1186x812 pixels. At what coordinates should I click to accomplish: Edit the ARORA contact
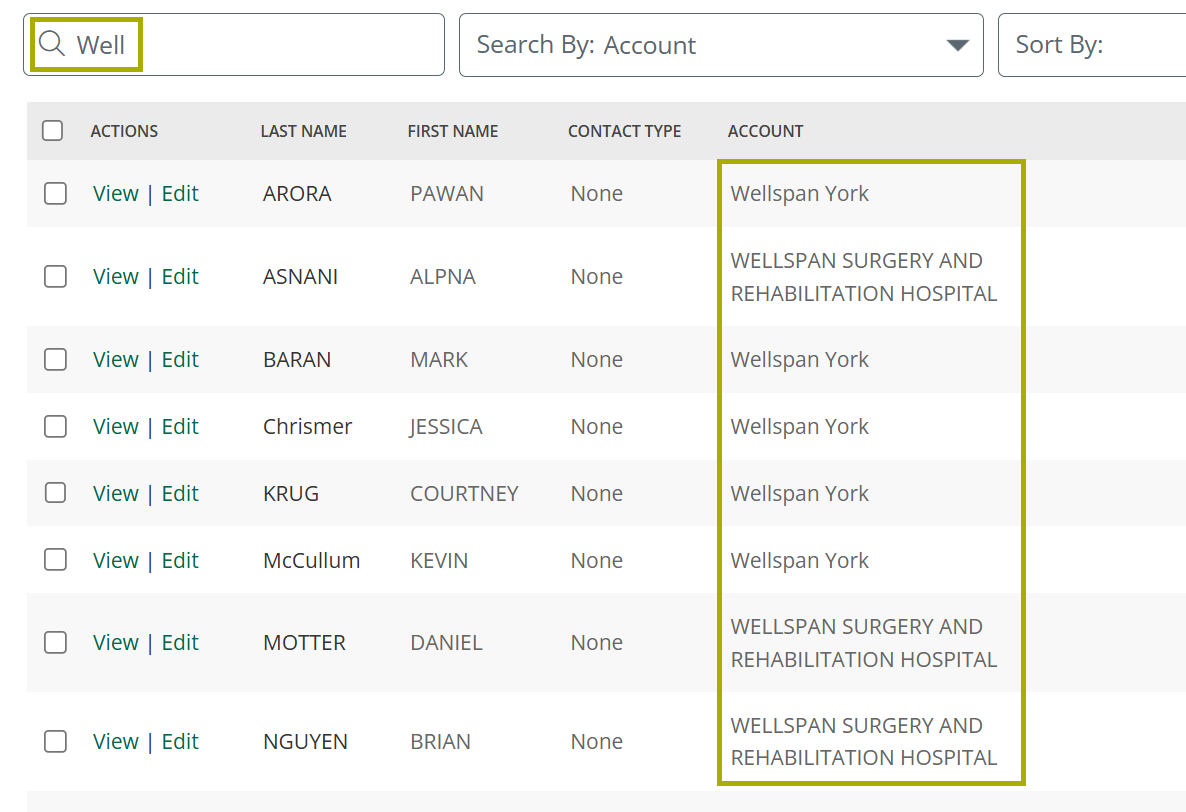[180, 194]
